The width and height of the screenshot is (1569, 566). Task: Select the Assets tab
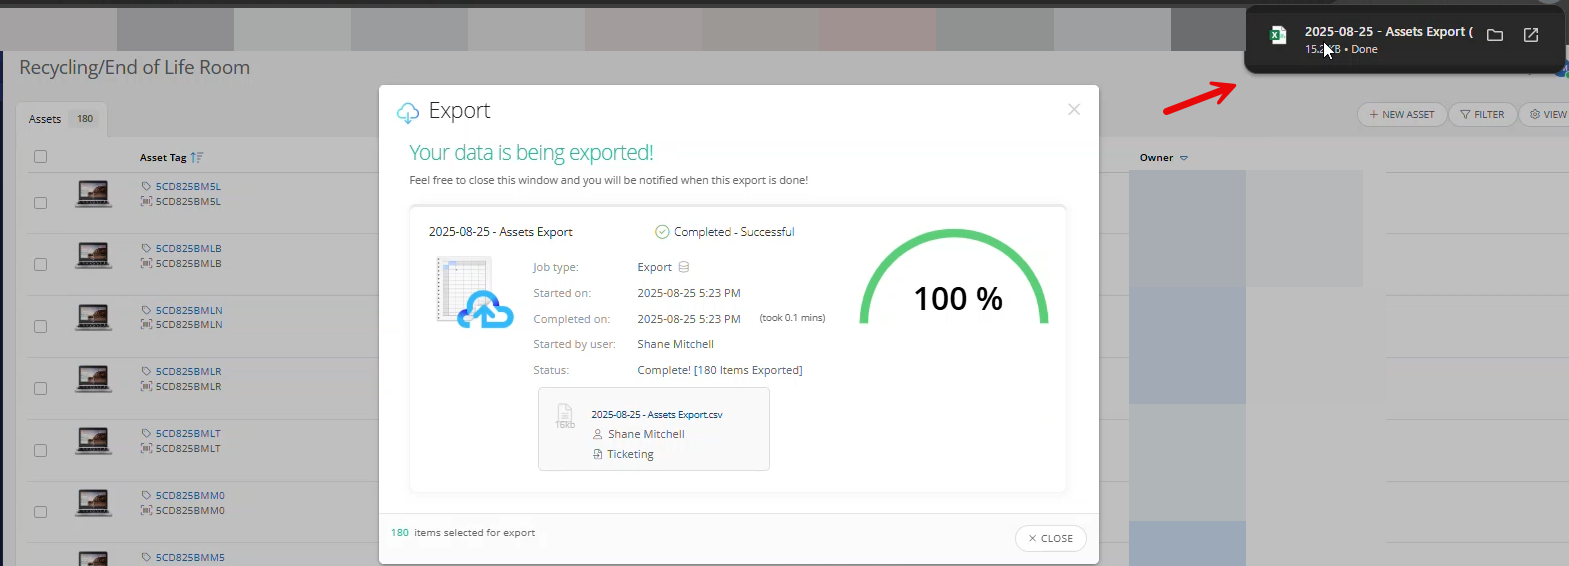pos(45,119)
